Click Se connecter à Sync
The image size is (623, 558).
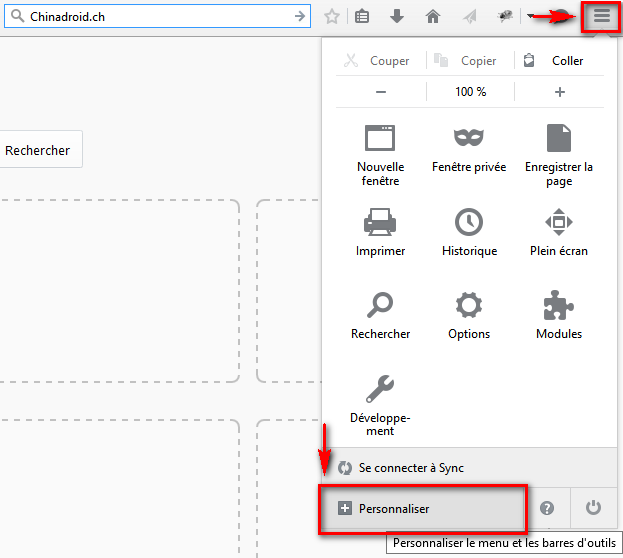pos(411,468)
